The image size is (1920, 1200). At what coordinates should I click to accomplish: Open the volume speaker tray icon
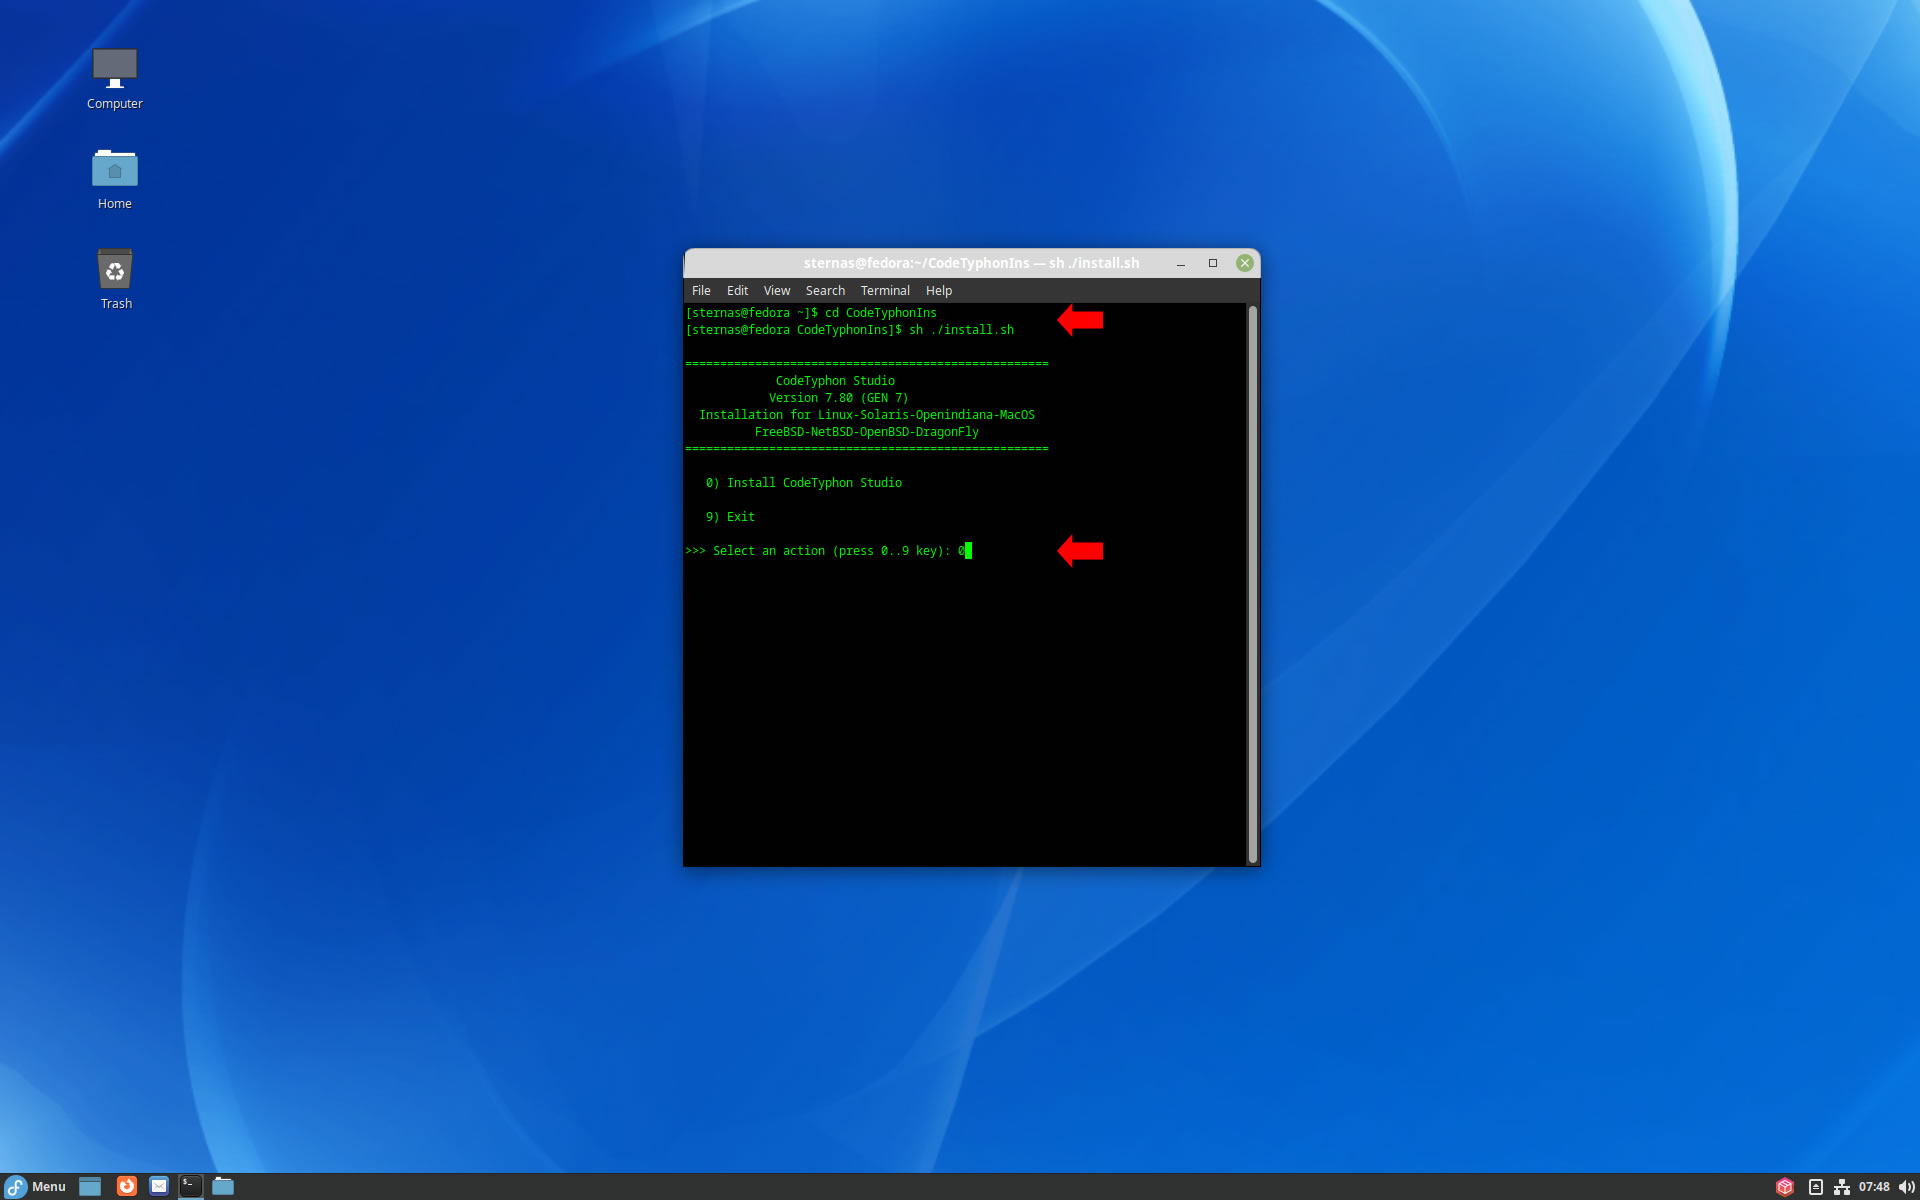pyautogui.click(x=1906, y=1187)
